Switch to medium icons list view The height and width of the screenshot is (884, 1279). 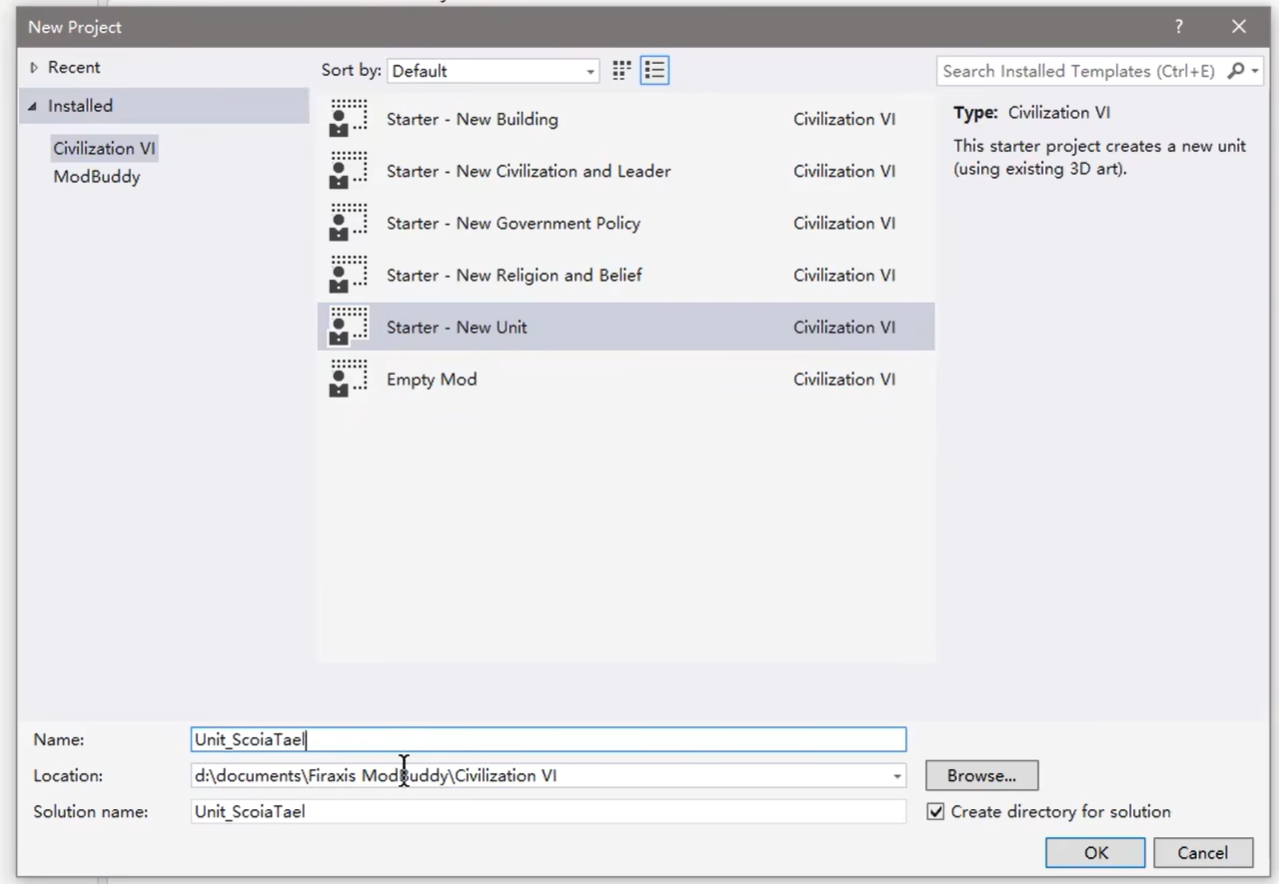pyautogui.click(x=654, y=70)
